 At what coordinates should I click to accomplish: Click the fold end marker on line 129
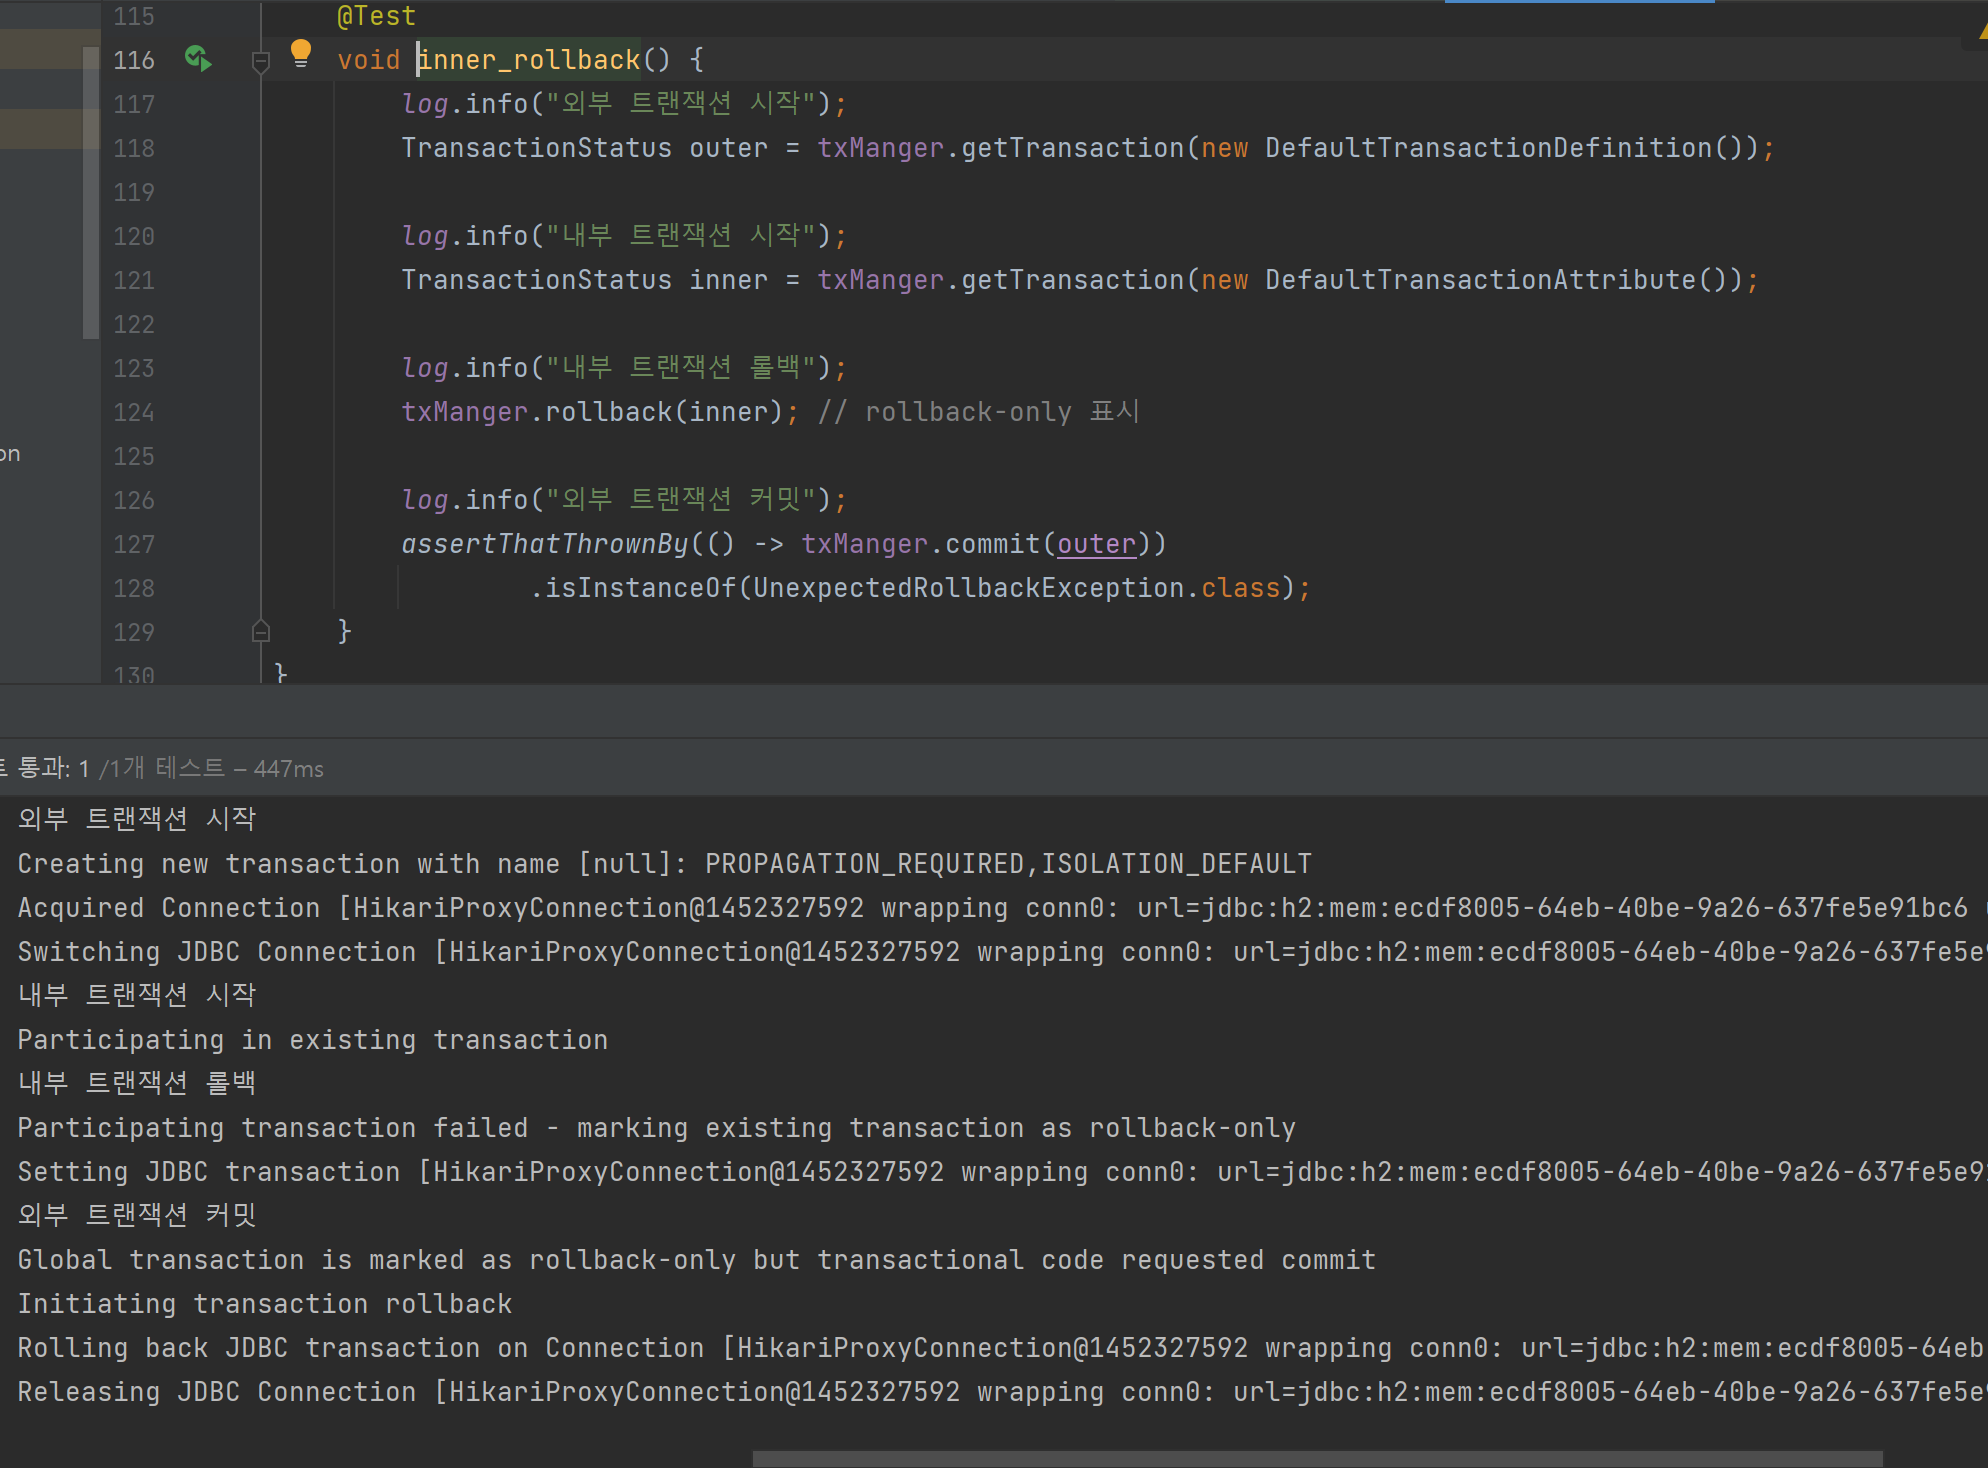[261, 631]
